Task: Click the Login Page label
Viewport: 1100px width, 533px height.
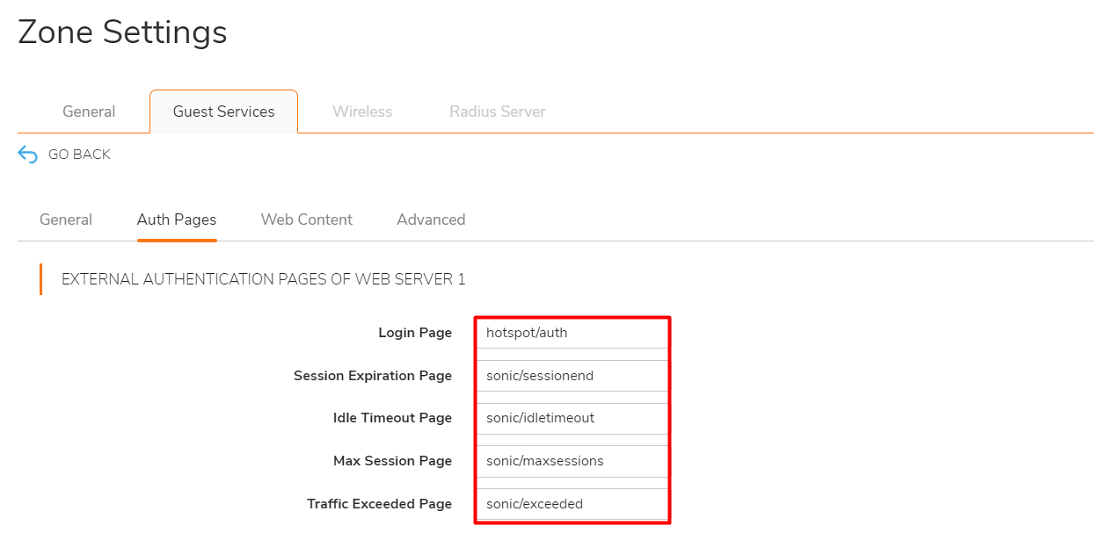Action: (415, 333)
